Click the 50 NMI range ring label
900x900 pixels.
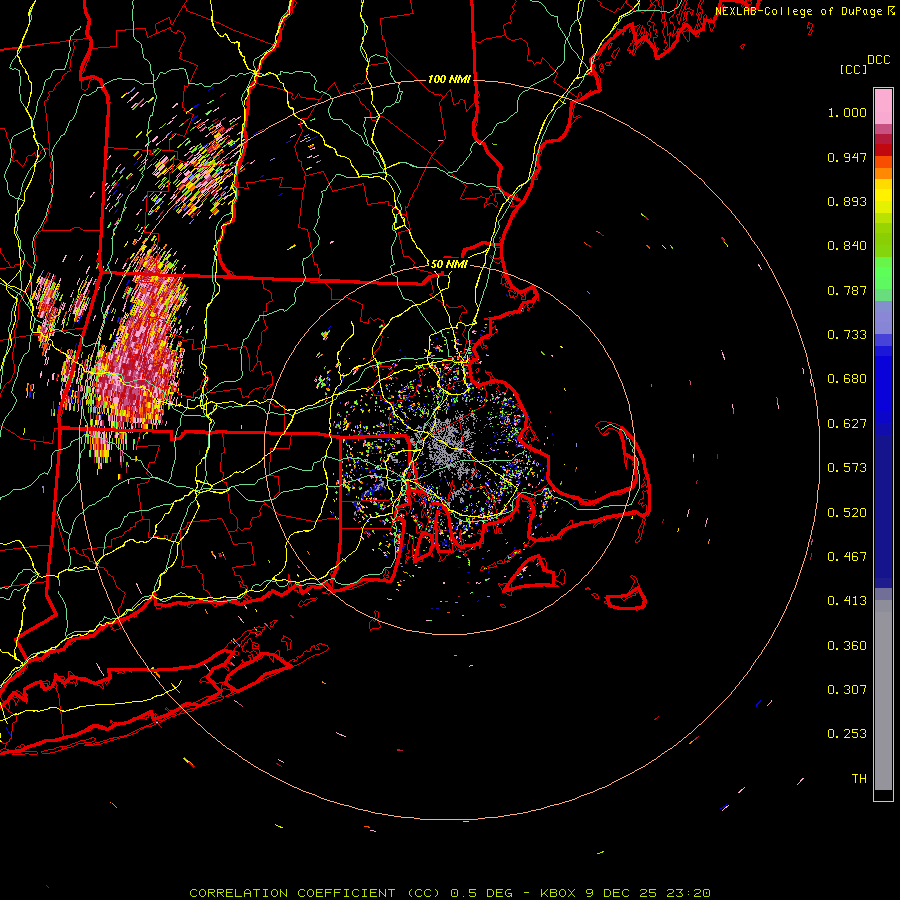[x=449, y=265]
